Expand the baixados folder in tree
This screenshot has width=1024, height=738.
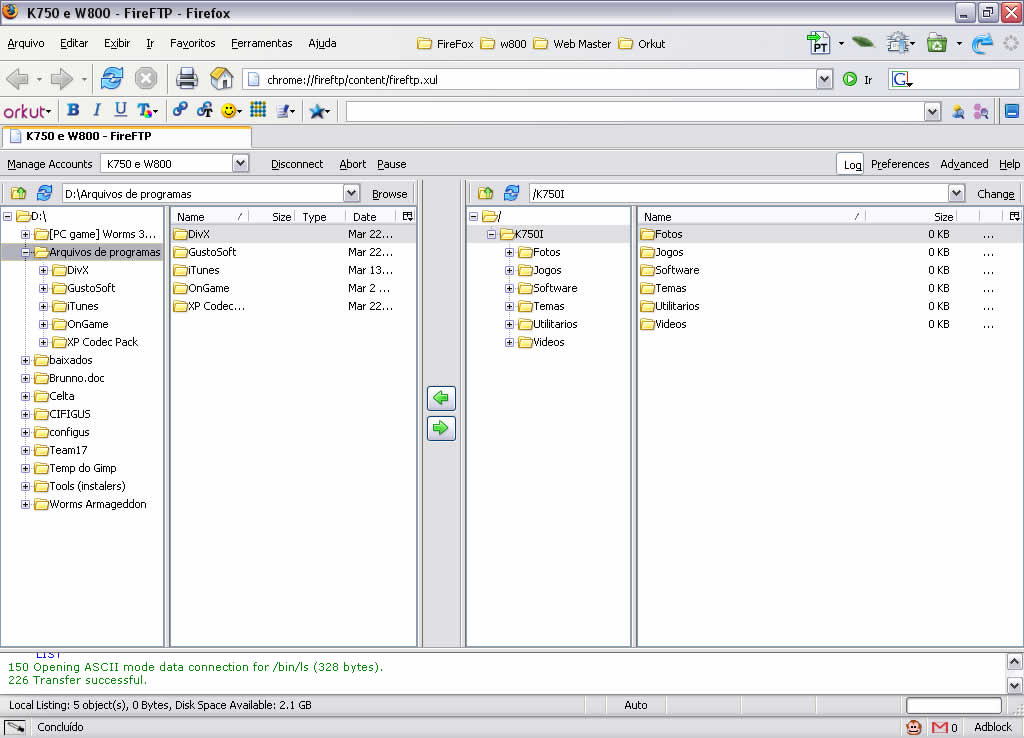(x=25, y=361)
